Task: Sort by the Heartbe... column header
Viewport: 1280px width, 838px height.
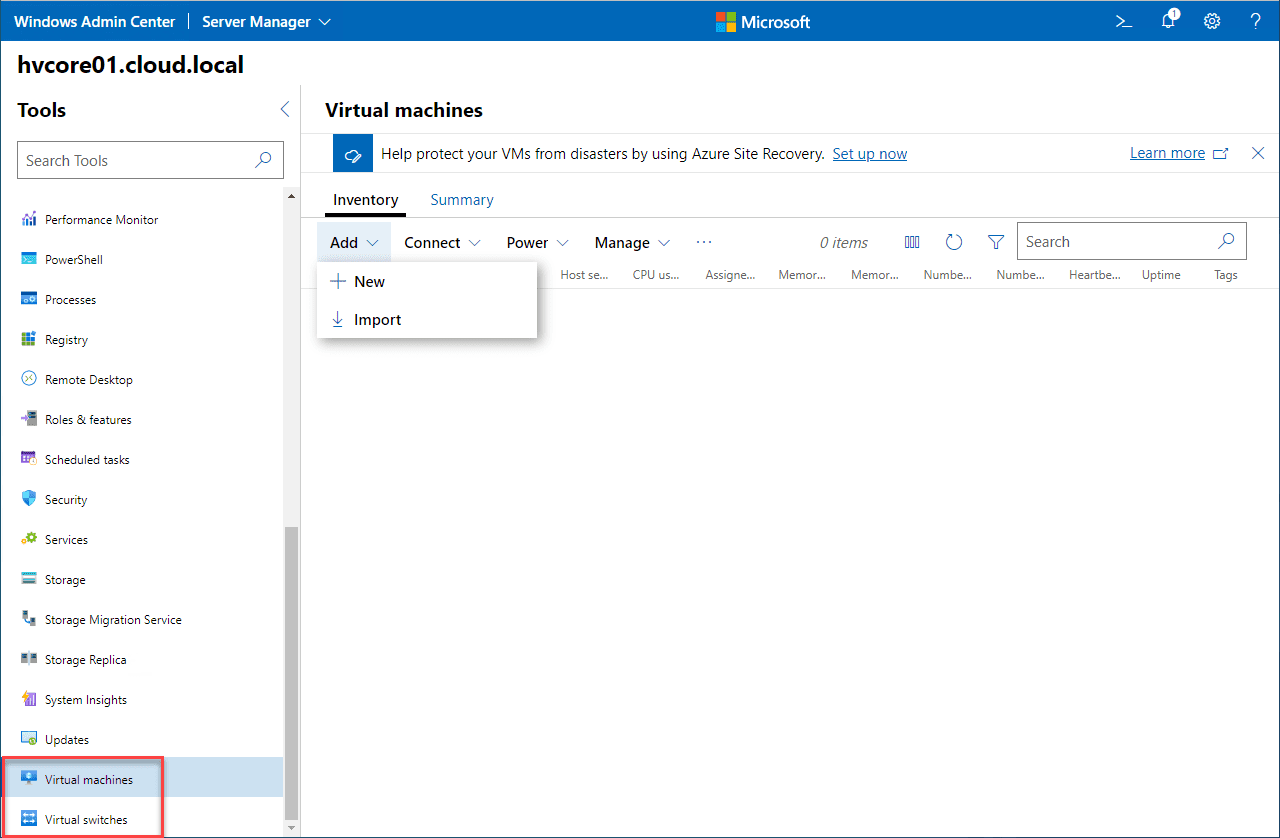Action: 1095,275
